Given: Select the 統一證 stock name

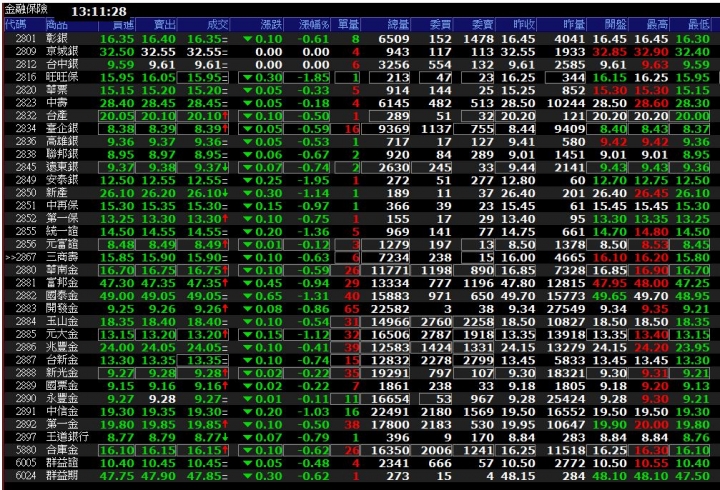Looking at the screenshot, I should coord(62,231).
